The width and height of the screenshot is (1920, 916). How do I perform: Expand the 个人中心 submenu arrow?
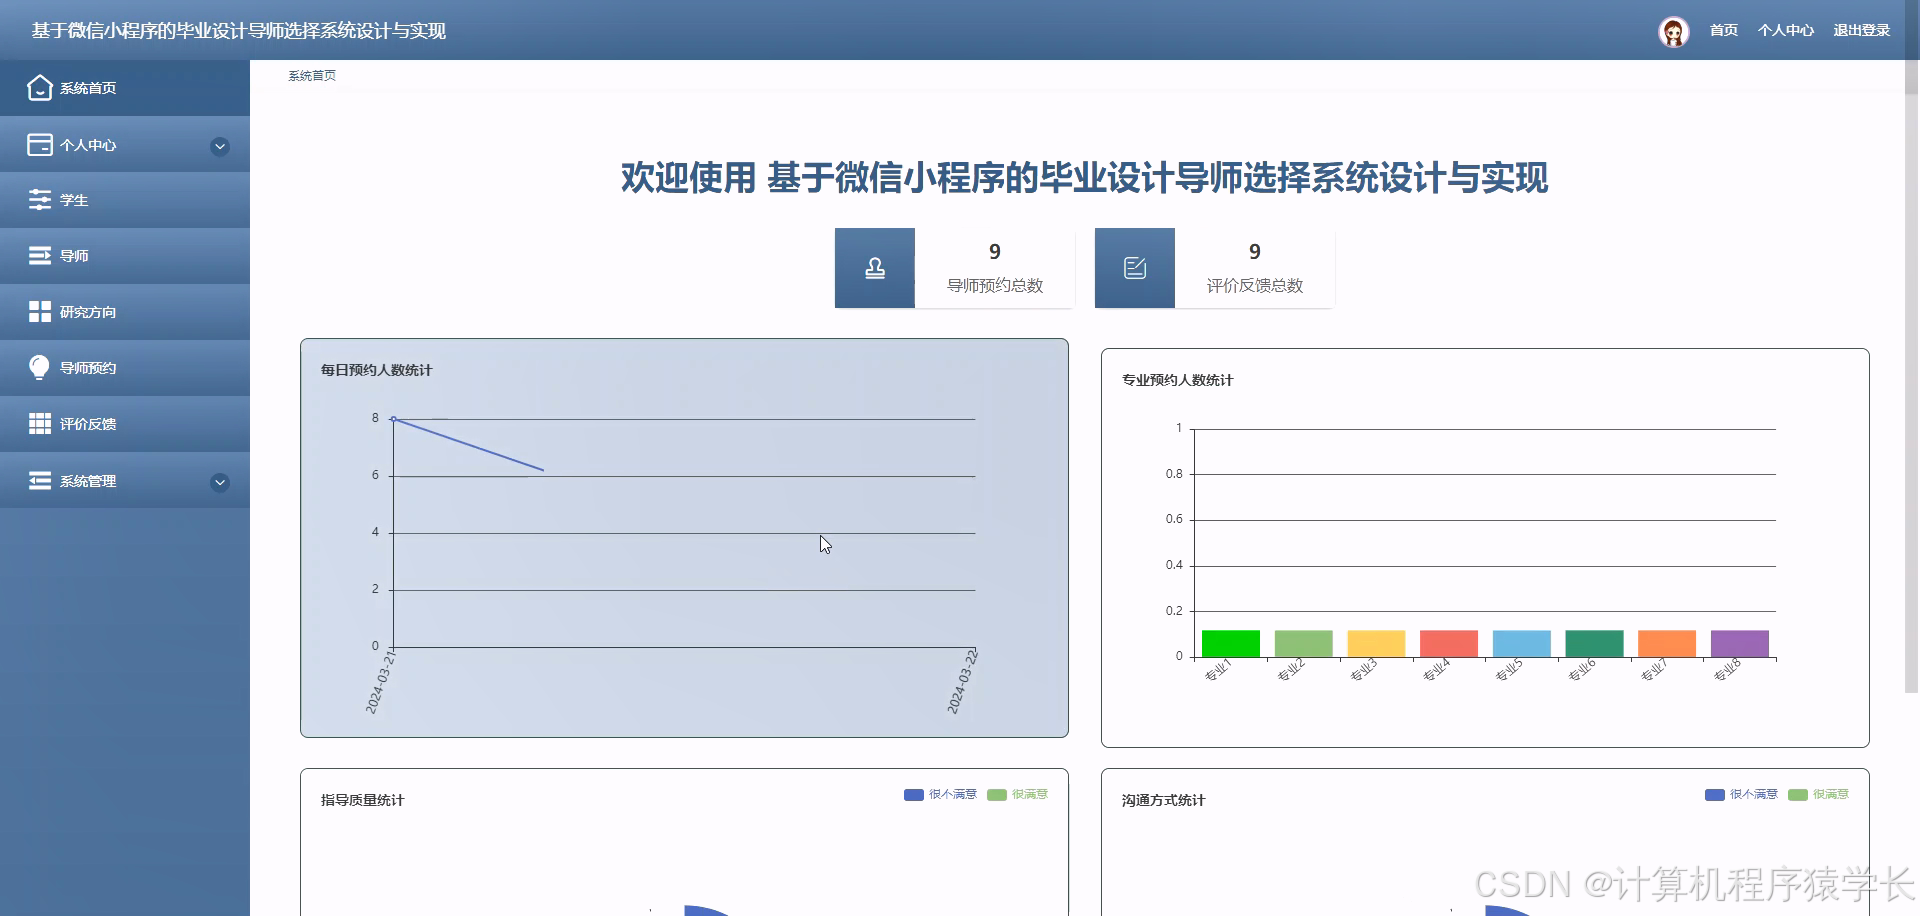pyautogui.click(x=220, y=146)
